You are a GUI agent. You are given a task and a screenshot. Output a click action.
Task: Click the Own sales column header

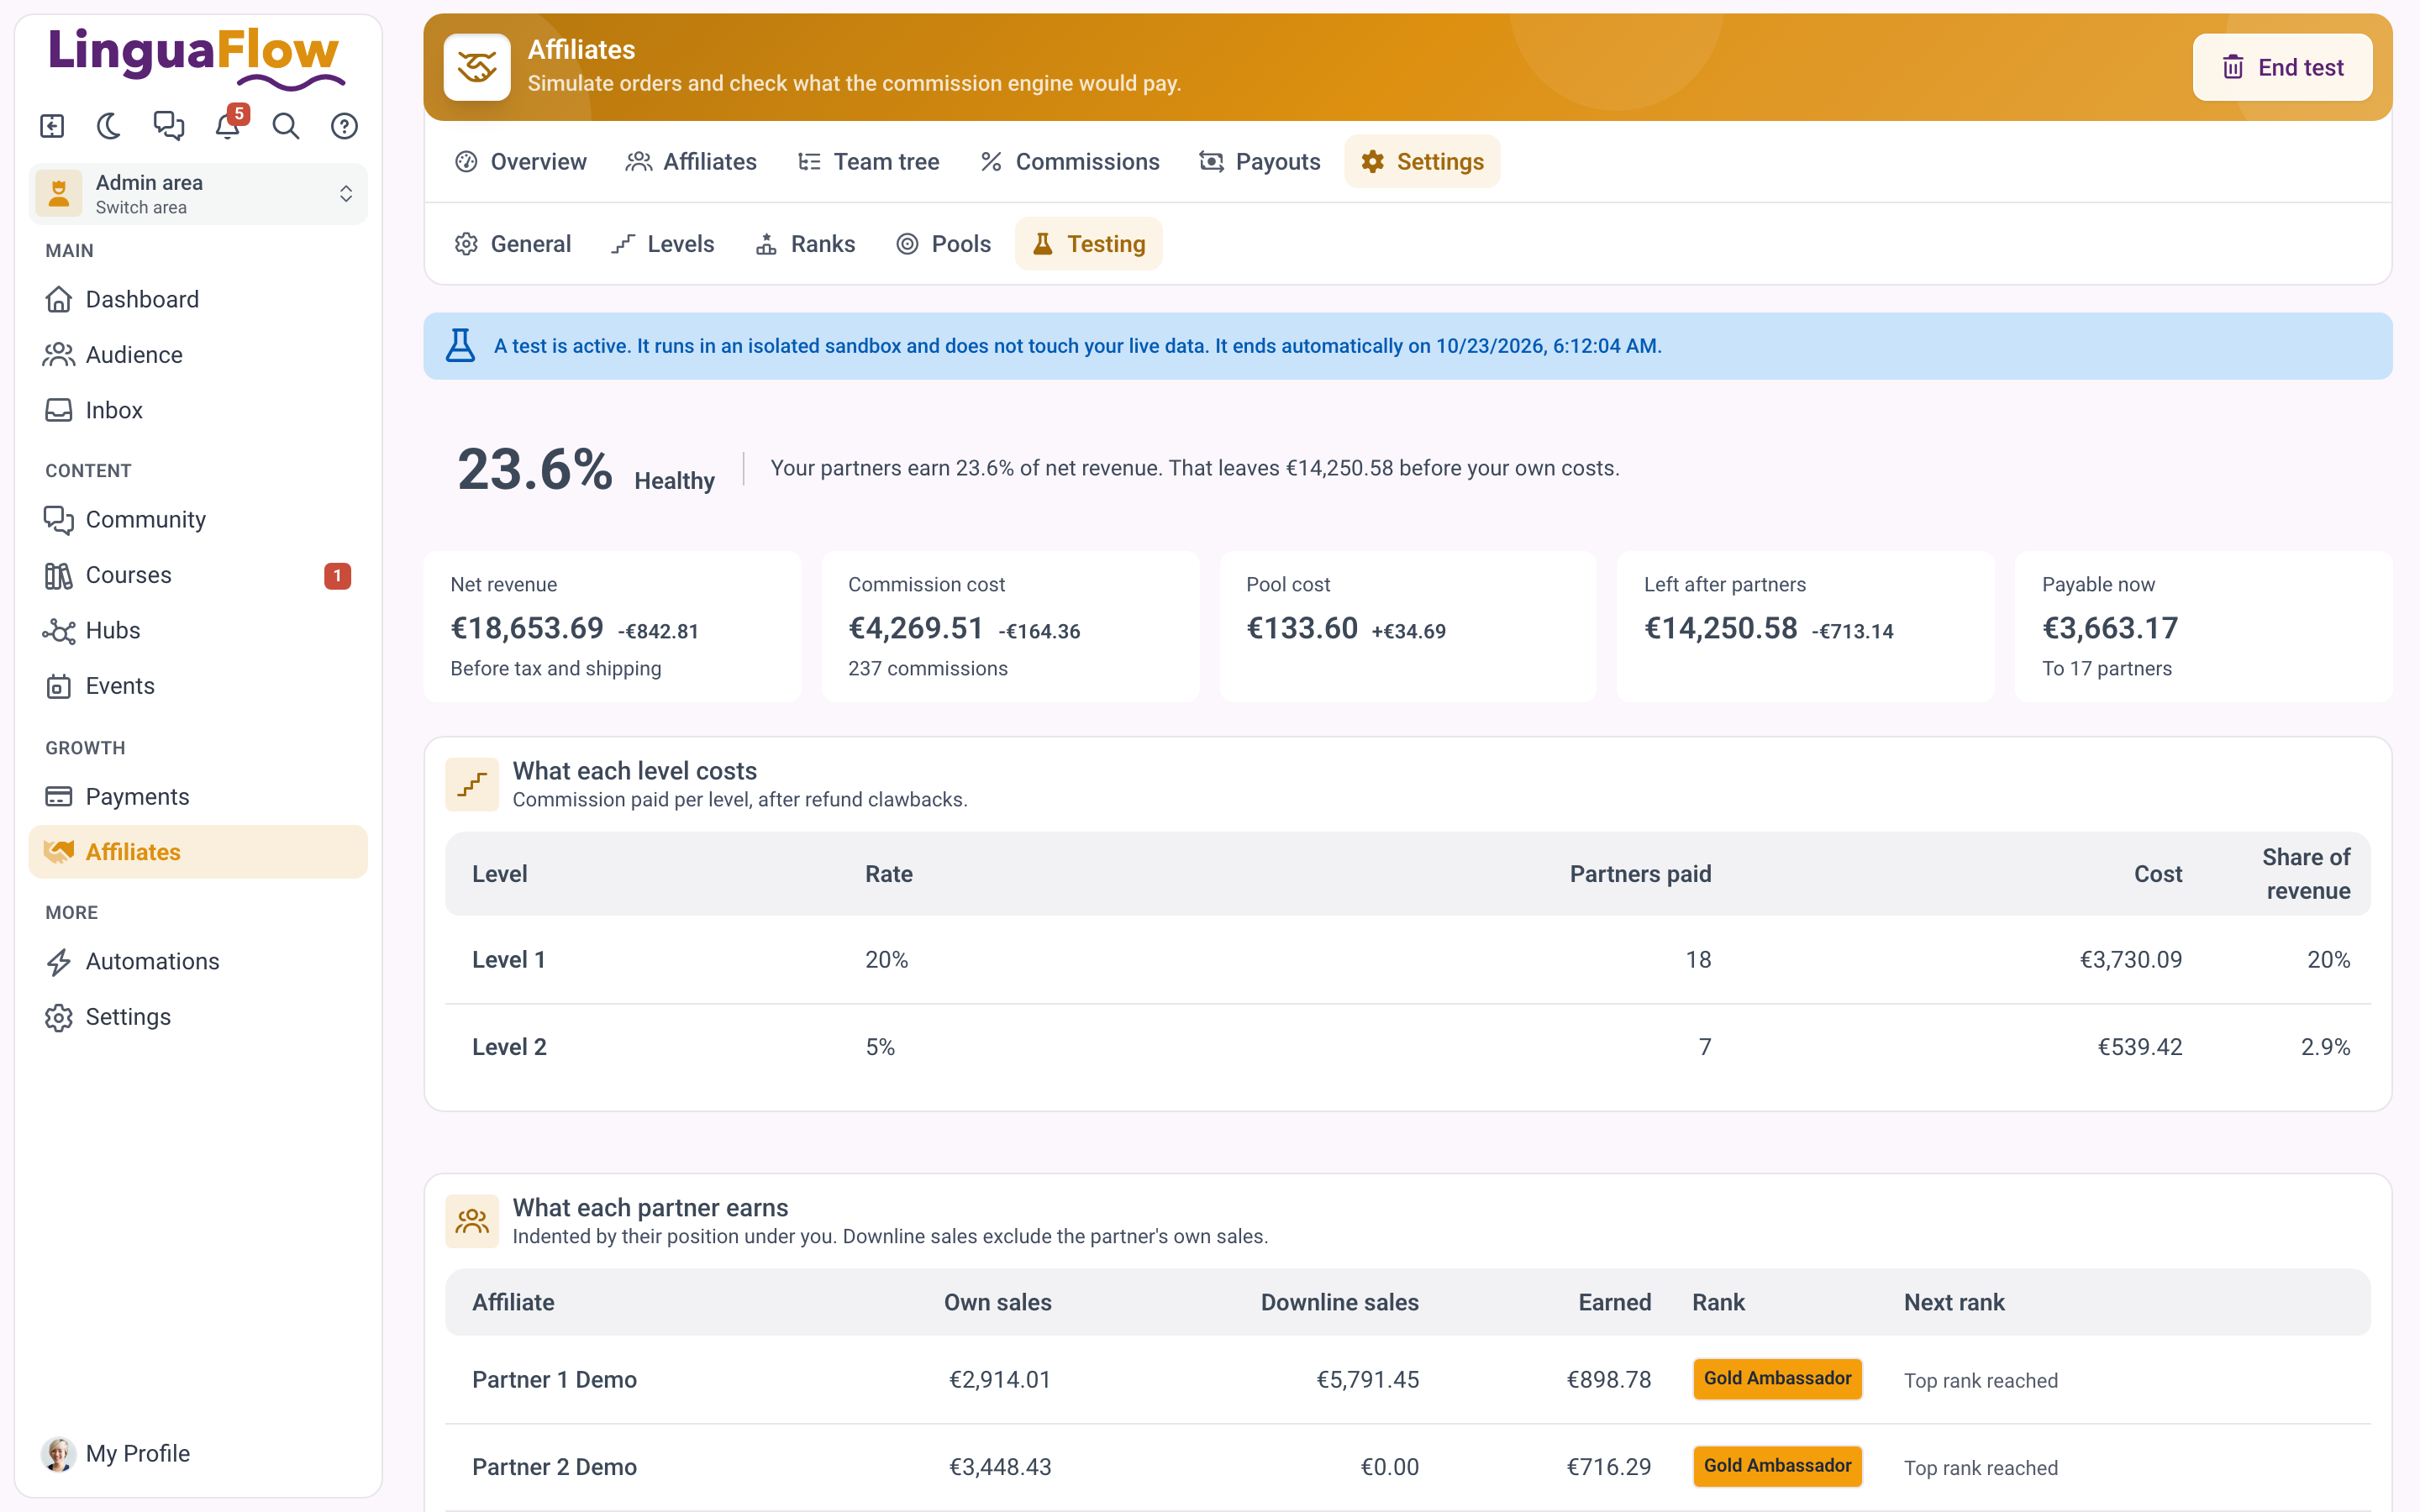997,1302
